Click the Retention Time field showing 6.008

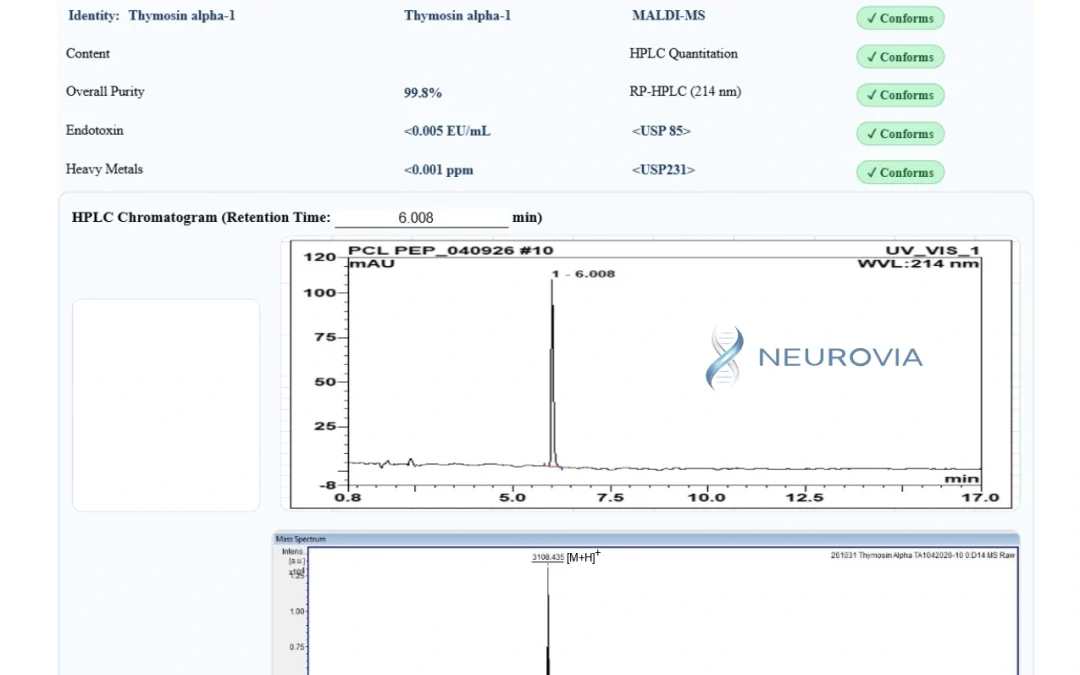[422, 218]
